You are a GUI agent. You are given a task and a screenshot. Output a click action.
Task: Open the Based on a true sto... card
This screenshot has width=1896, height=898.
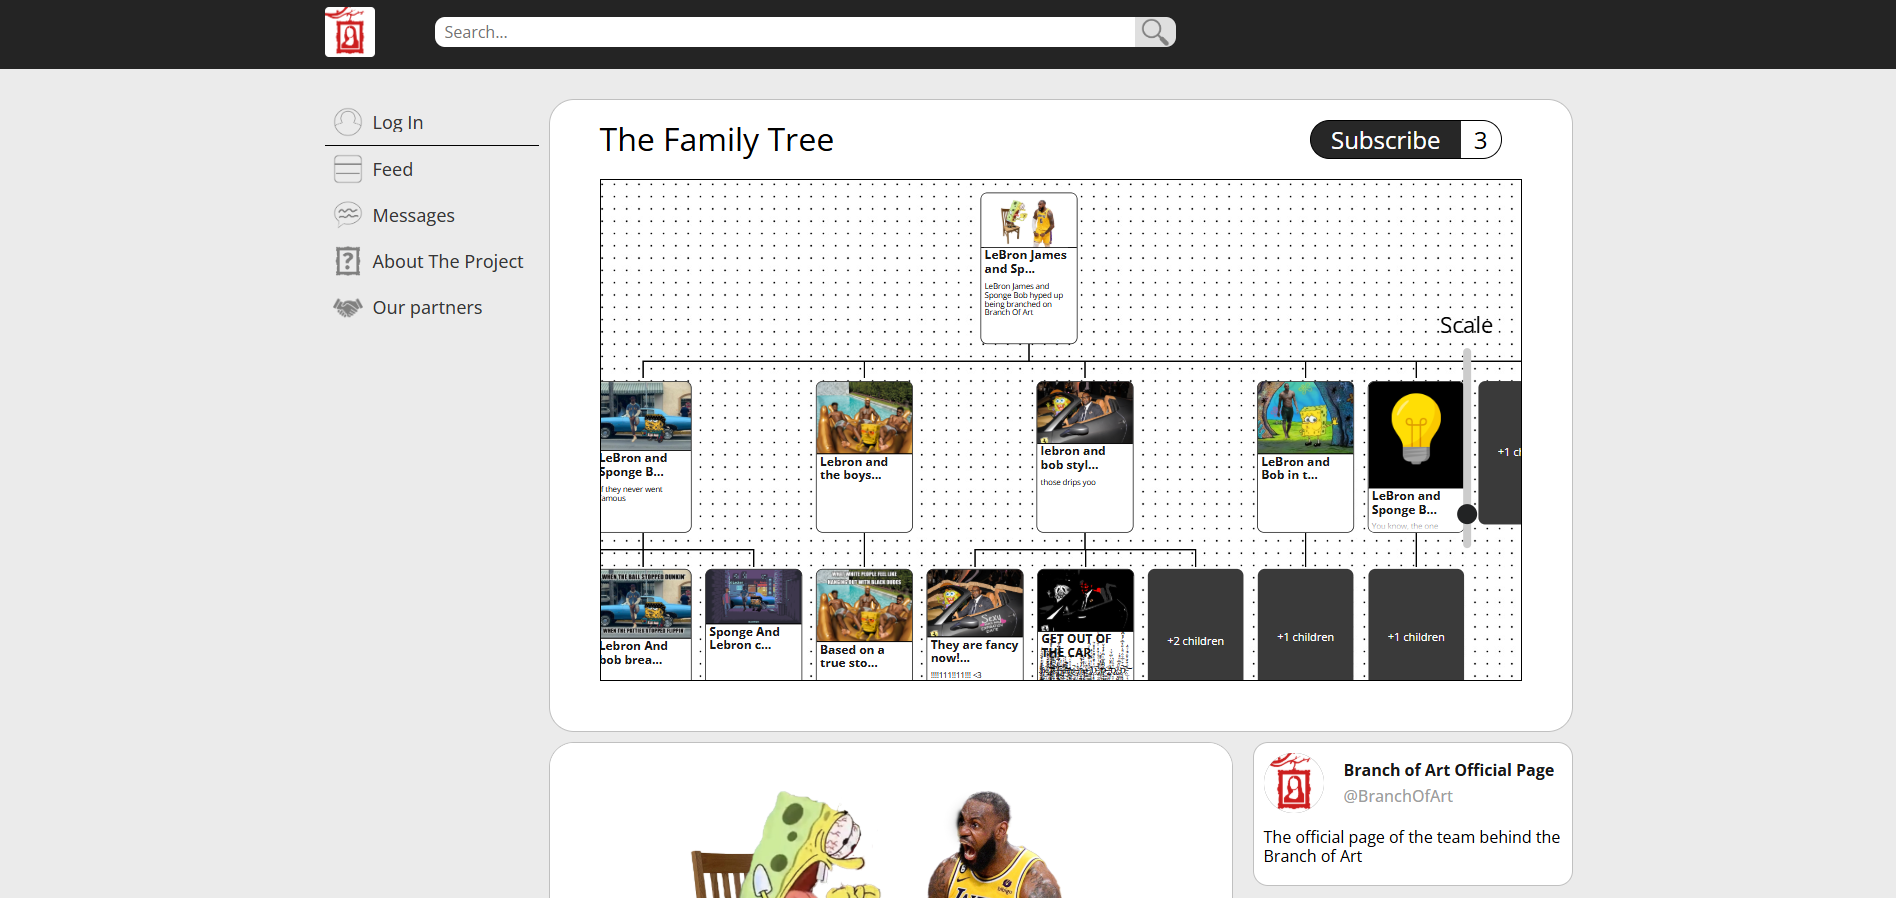click(864, 625)
